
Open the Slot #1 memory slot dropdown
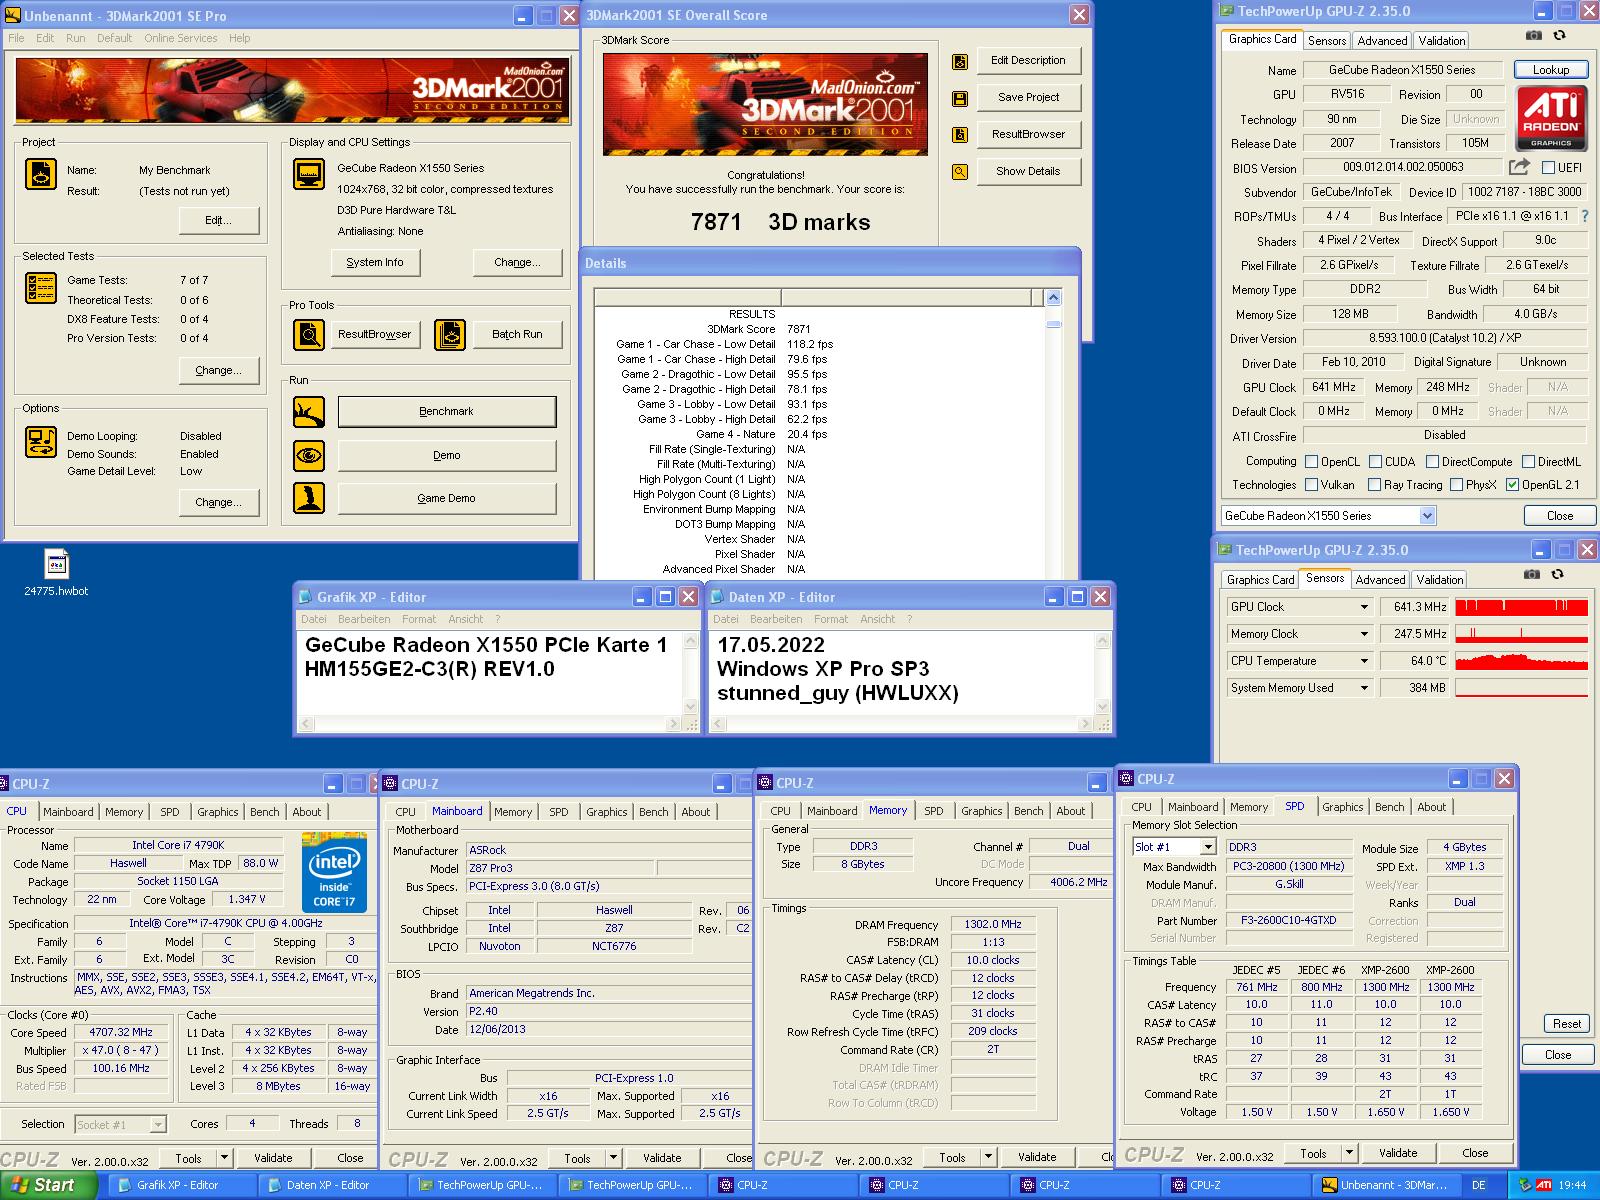point(1207,847)
